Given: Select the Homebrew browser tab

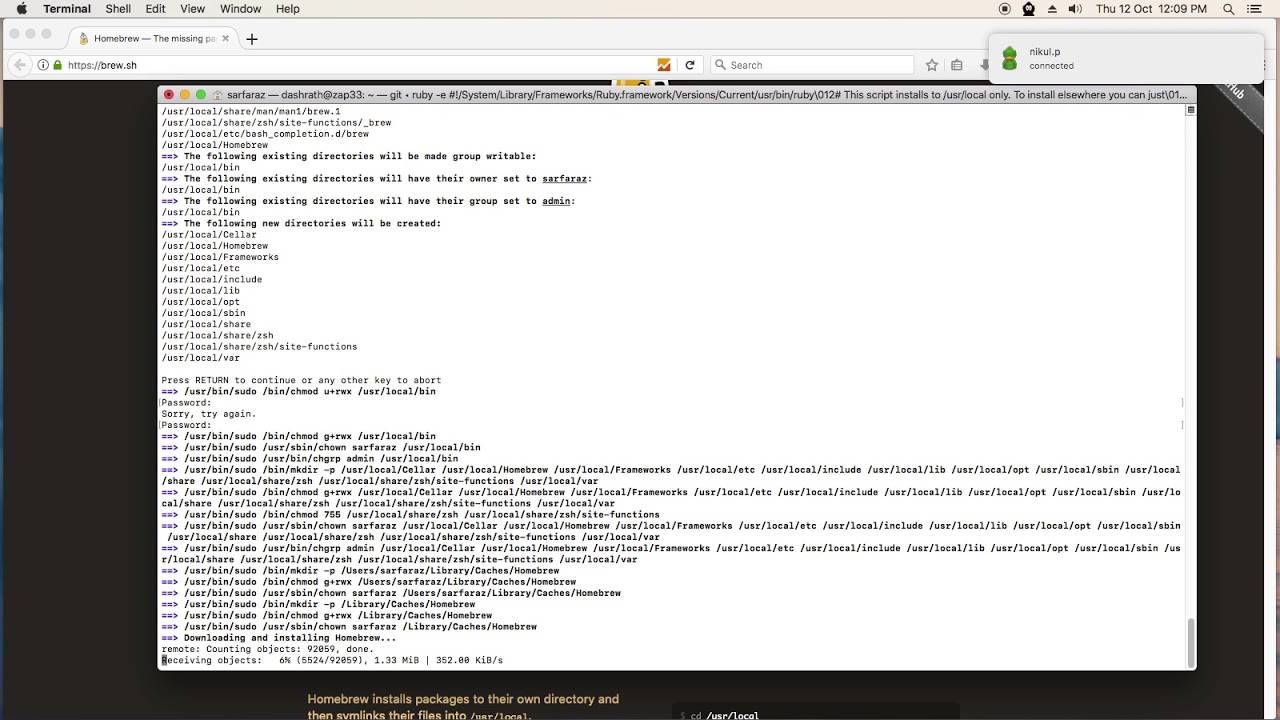Looking at the screenshot, I should [x=152, y=38].
